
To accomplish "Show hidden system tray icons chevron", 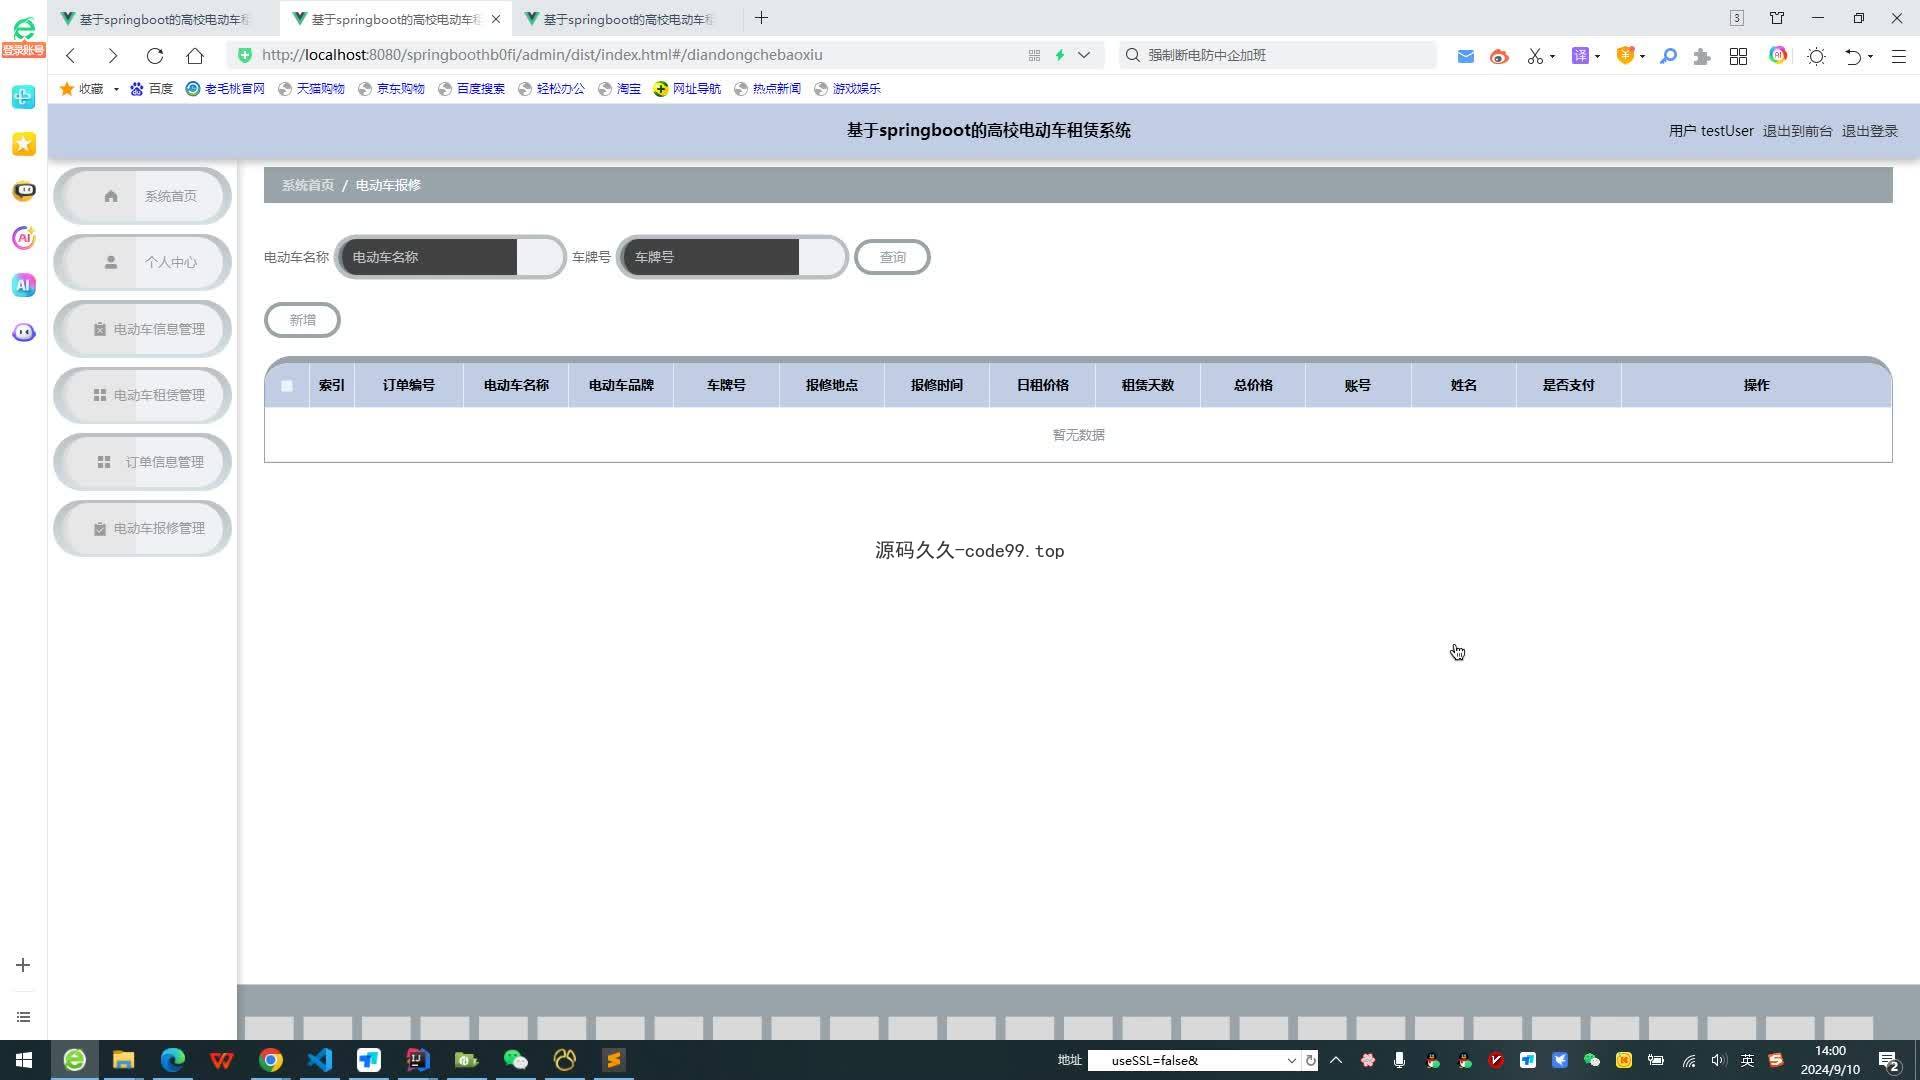I will [x=1335, y=1060].
